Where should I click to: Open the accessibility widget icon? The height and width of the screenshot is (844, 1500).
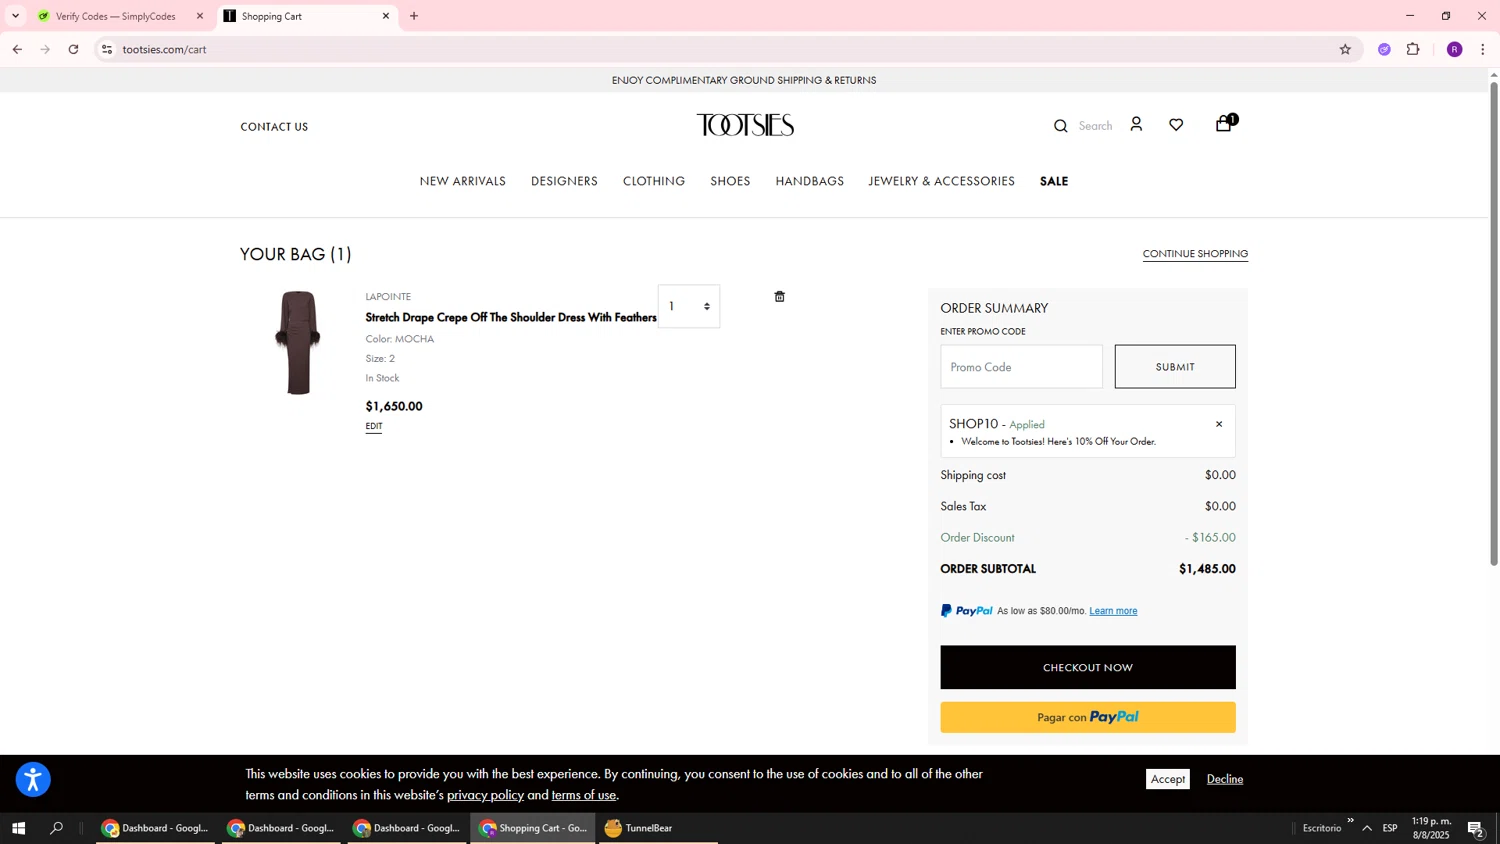33,779
